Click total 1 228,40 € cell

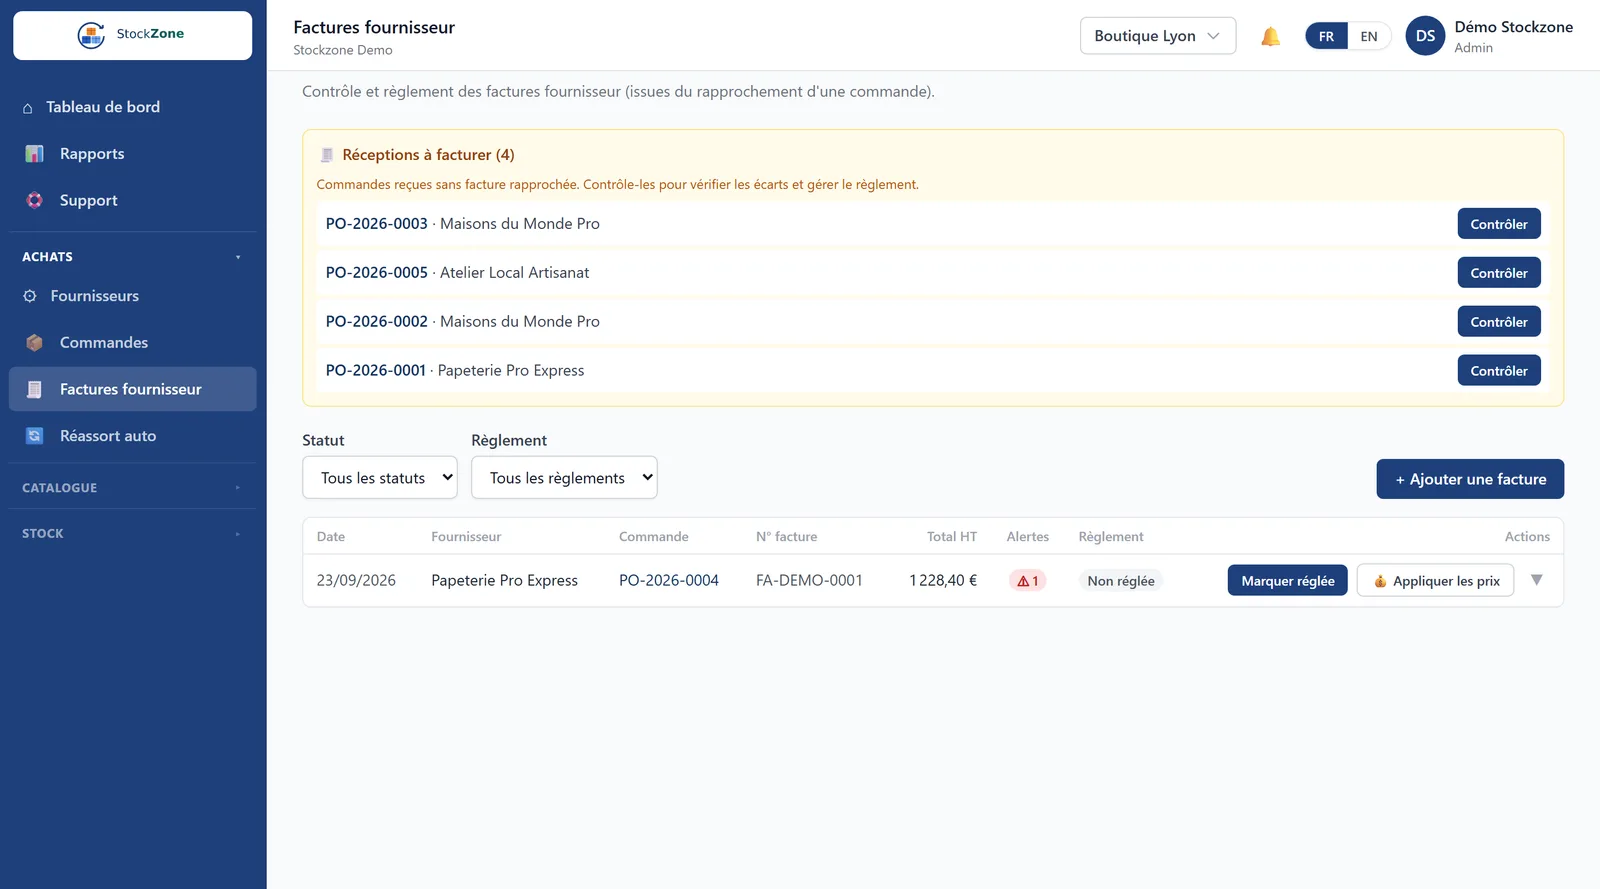pyautogui.click(x=943, y=580)
